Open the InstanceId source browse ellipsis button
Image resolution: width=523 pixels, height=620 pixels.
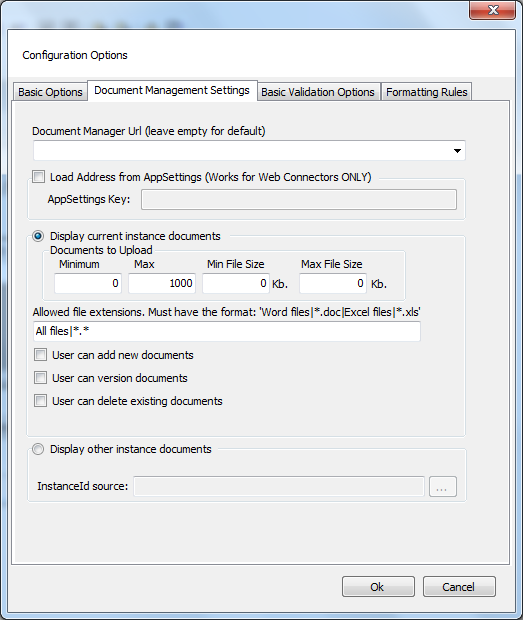[x=443, y=486]
